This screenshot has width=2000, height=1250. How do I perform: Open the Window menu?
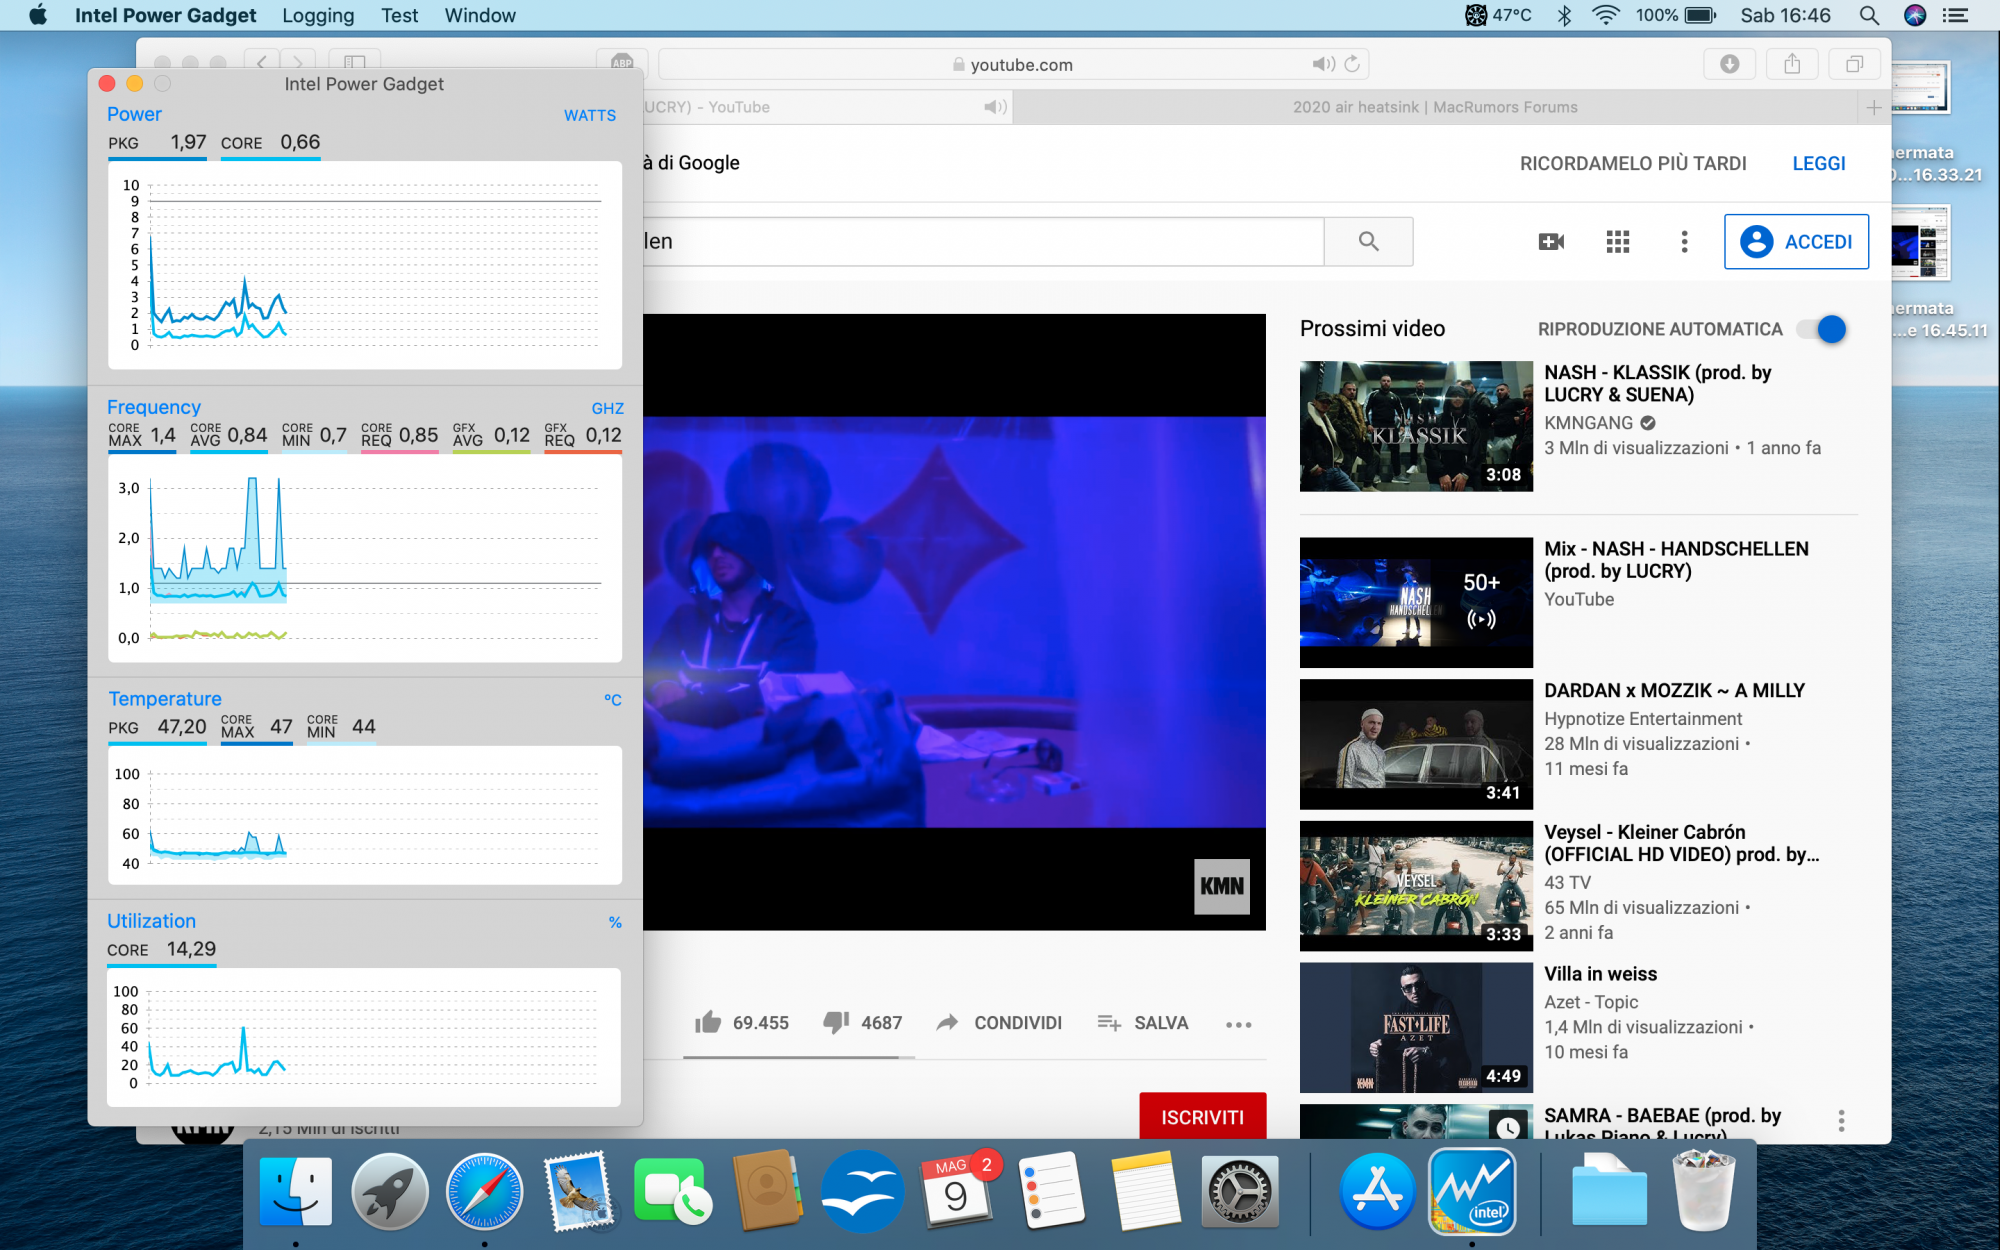pos(480,15)
